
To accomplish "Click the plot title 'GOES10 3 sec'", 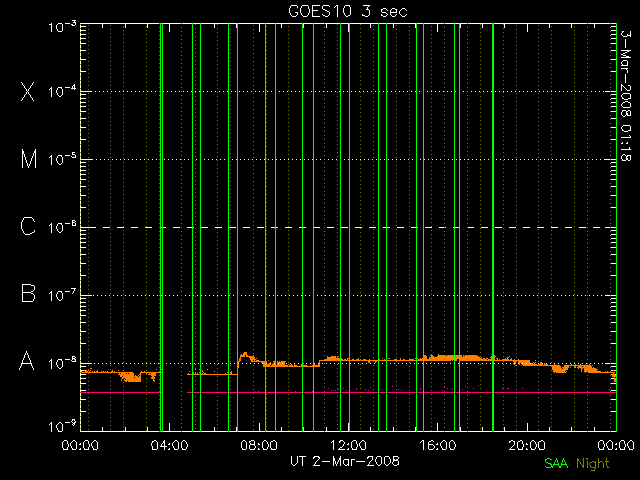I will click(348, 11).
